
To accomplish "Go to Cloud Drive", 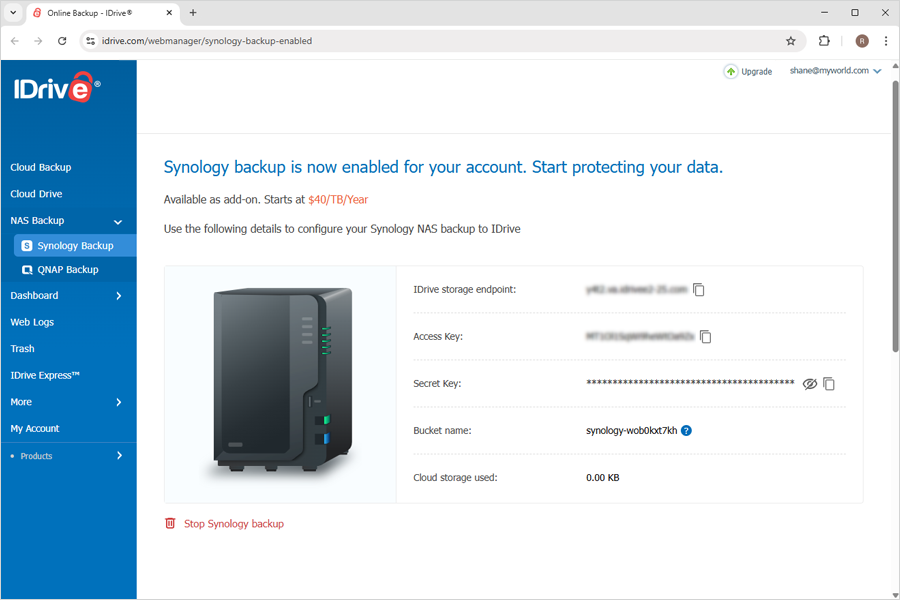I will click(x=36, y=193).
